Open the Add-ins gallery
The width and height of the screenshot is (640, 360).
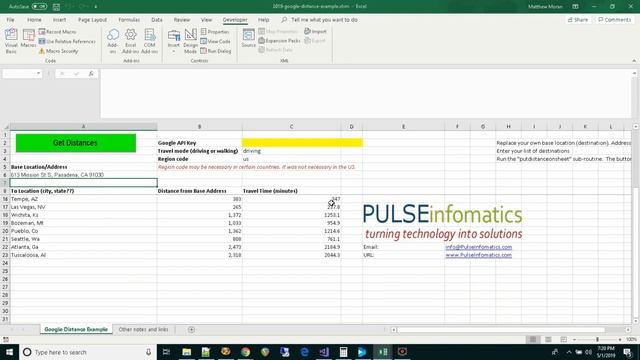tap(113, 41)
